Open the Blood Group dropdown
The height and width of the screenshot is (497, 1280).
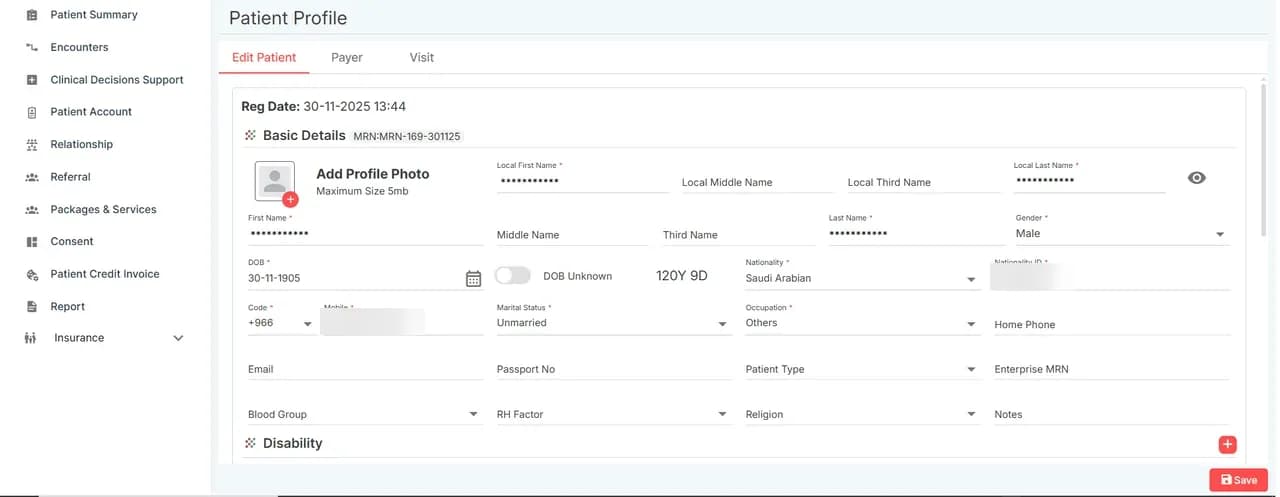[365, 414]
